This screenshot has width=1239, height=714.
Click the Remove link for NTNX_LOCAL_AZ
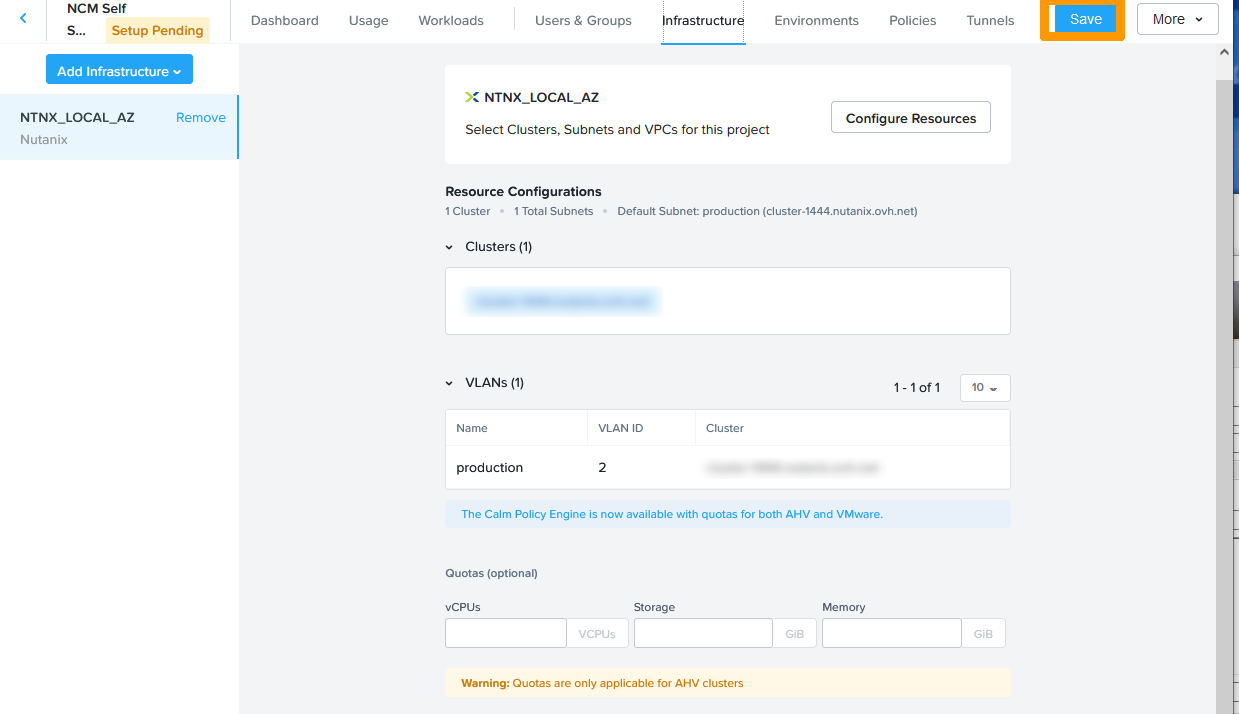[200, 117]
